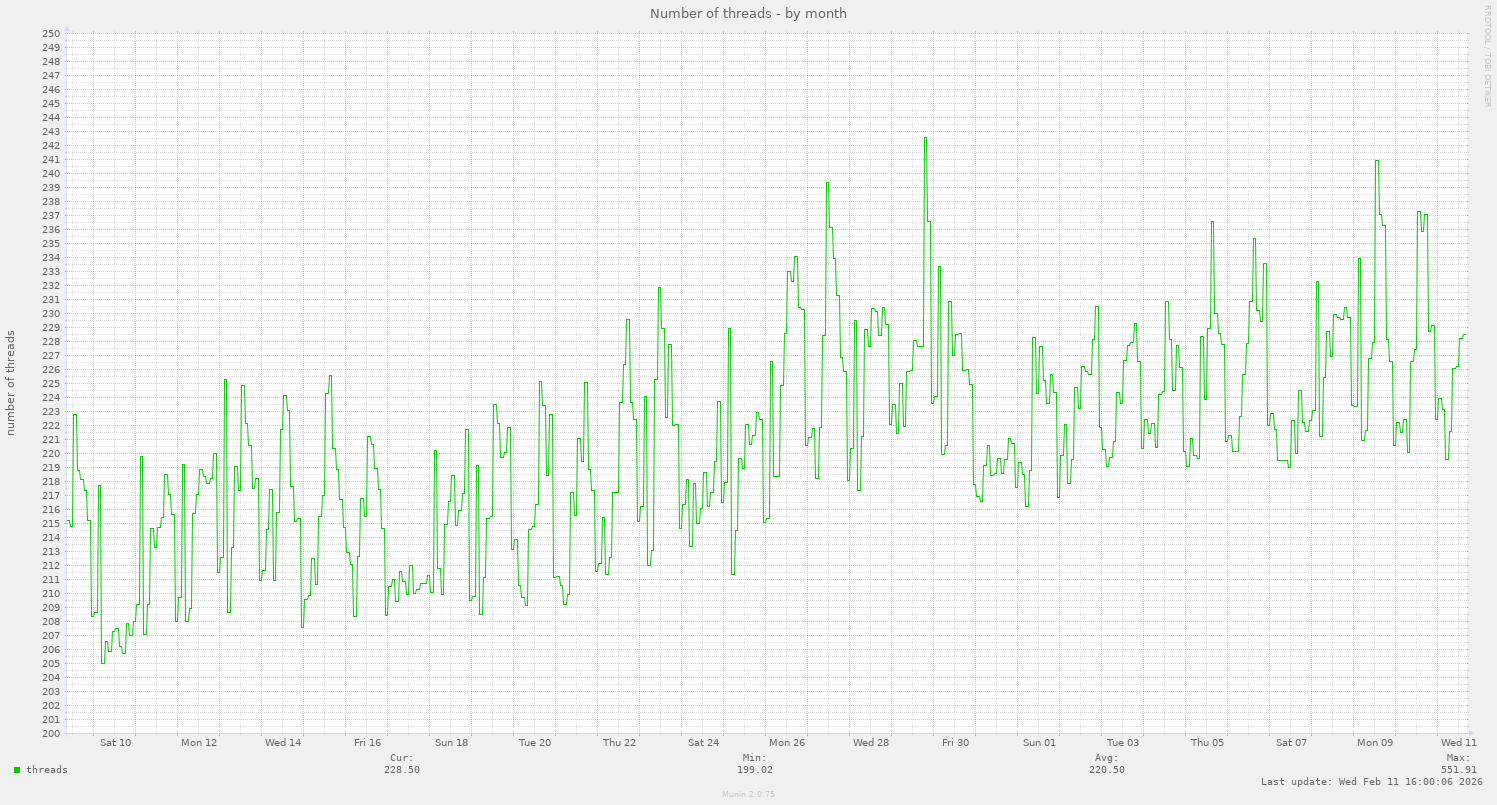Click the "Mon 26" x-axis date label
The image size is (1497, 805).
pyautogui.click(x=787, y=743)
